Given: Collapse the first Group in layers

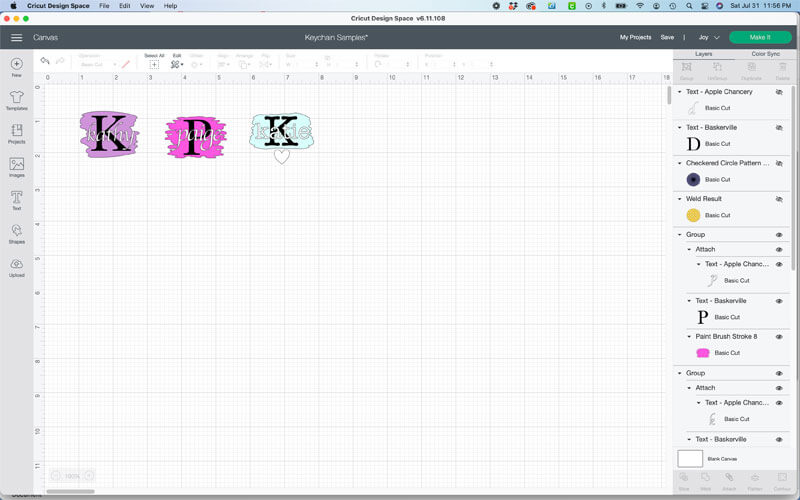Looking at the screenshot, I should point(680,235).
